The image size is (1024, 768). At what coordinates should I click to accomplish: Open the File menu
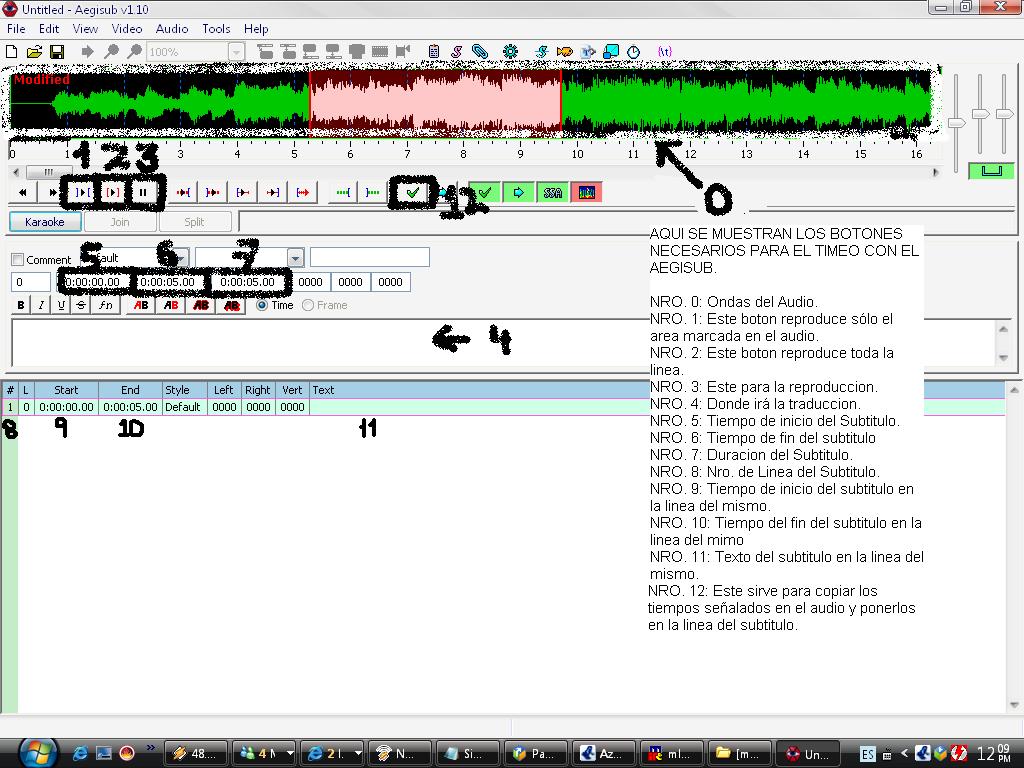(x=16, y=29)
